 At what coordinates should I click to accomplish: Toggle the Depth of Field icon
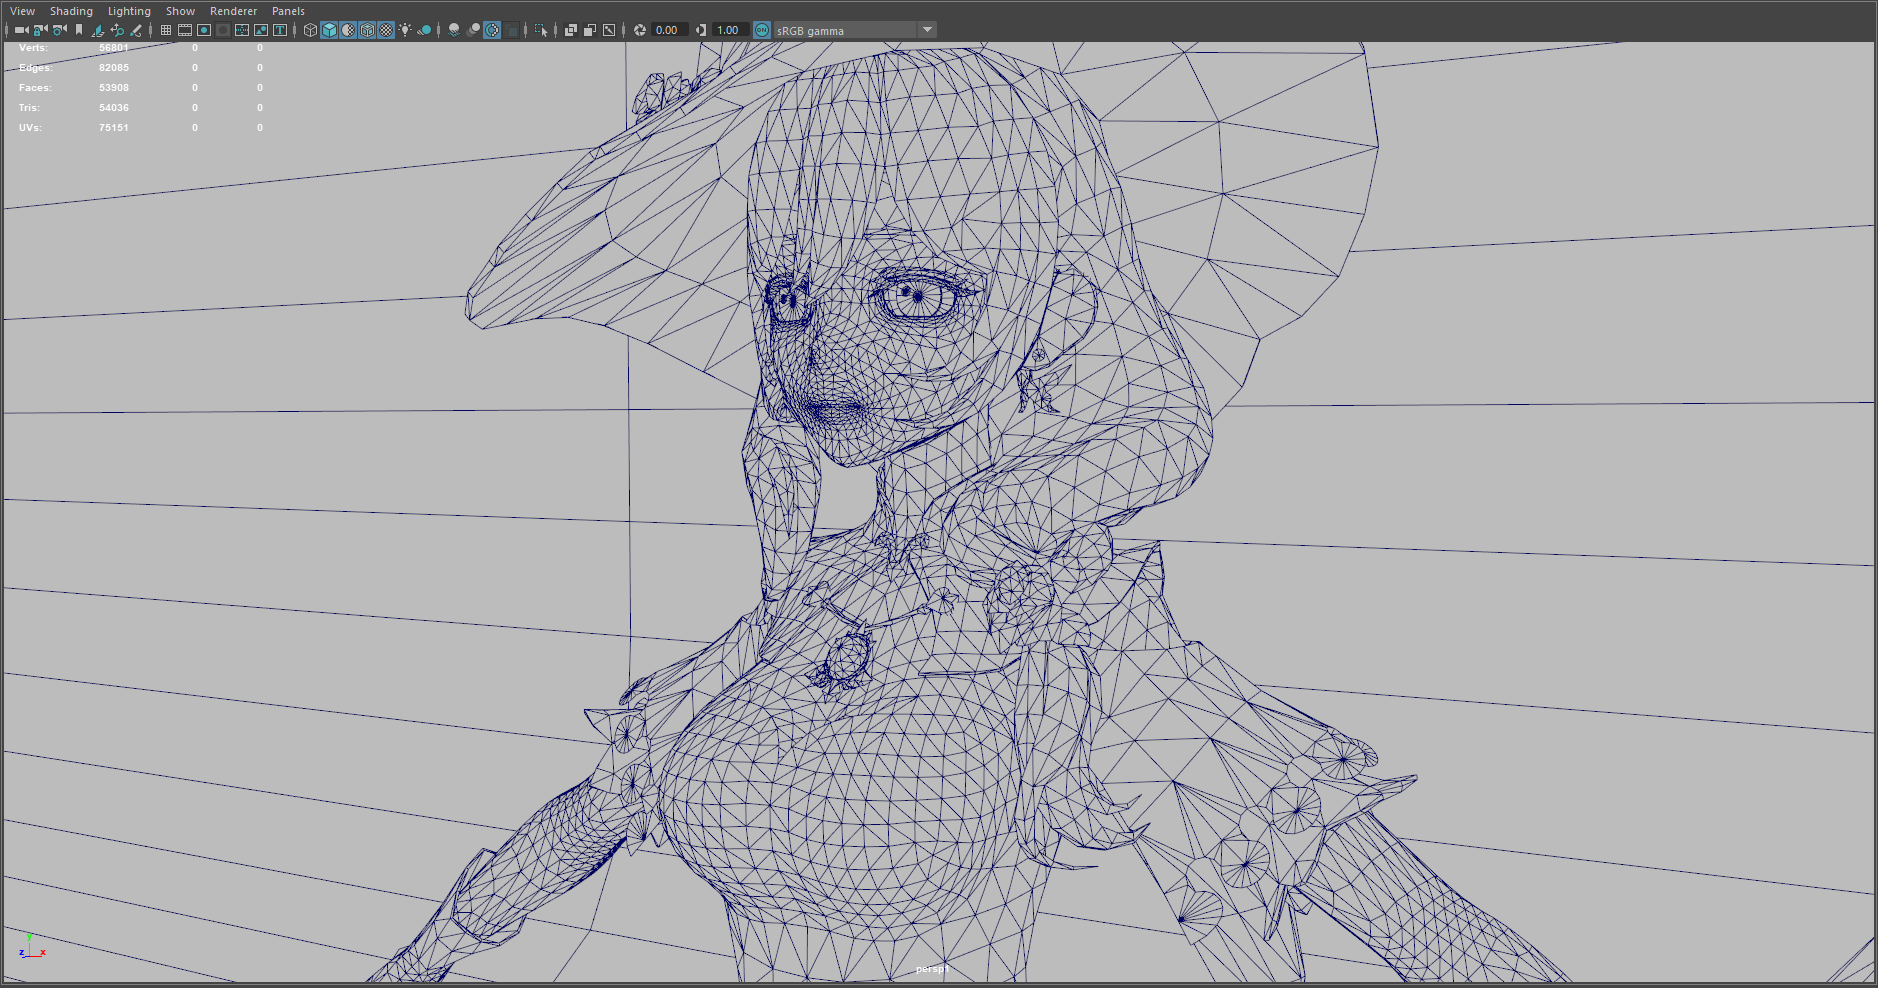(x=511, y=30)
